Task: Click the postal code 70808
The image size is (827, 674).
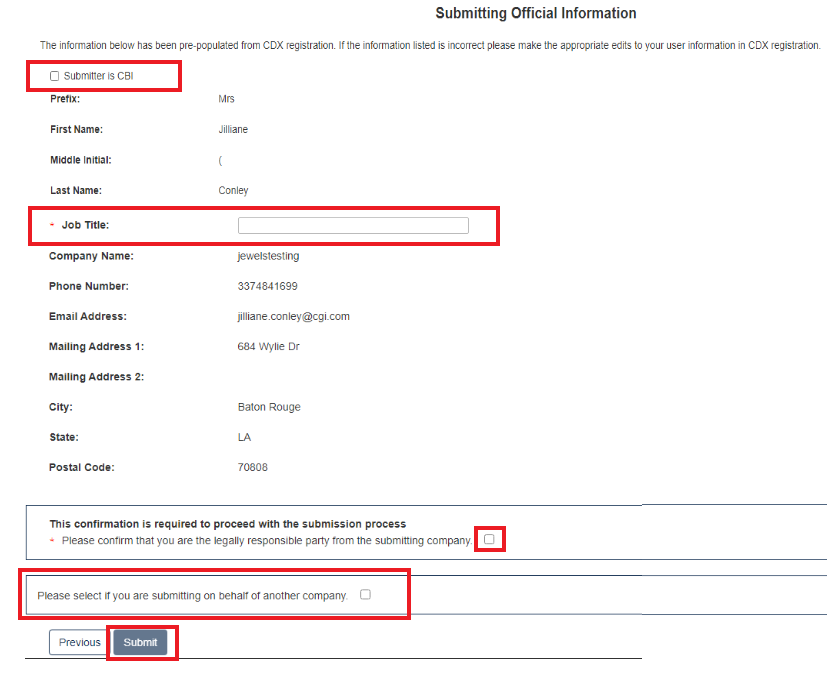Action: (253, 467)
